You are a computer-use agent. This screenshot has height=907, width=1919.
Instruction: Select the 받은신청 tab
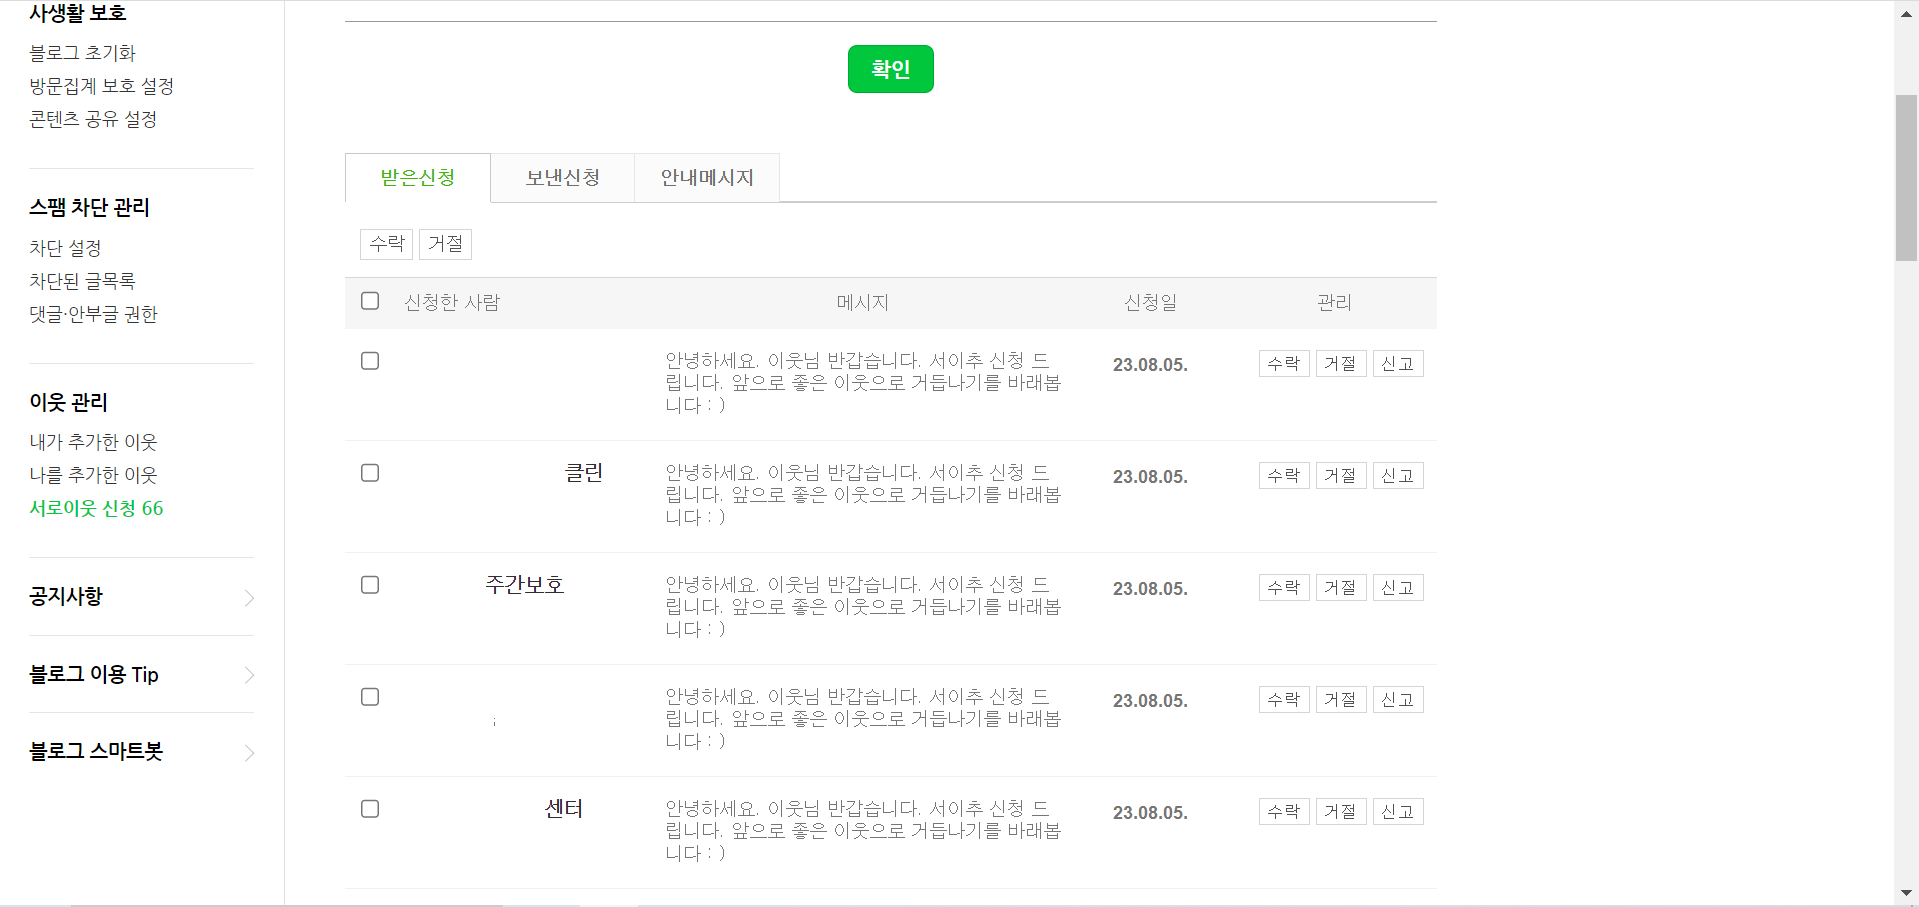[x=418, y=178]
